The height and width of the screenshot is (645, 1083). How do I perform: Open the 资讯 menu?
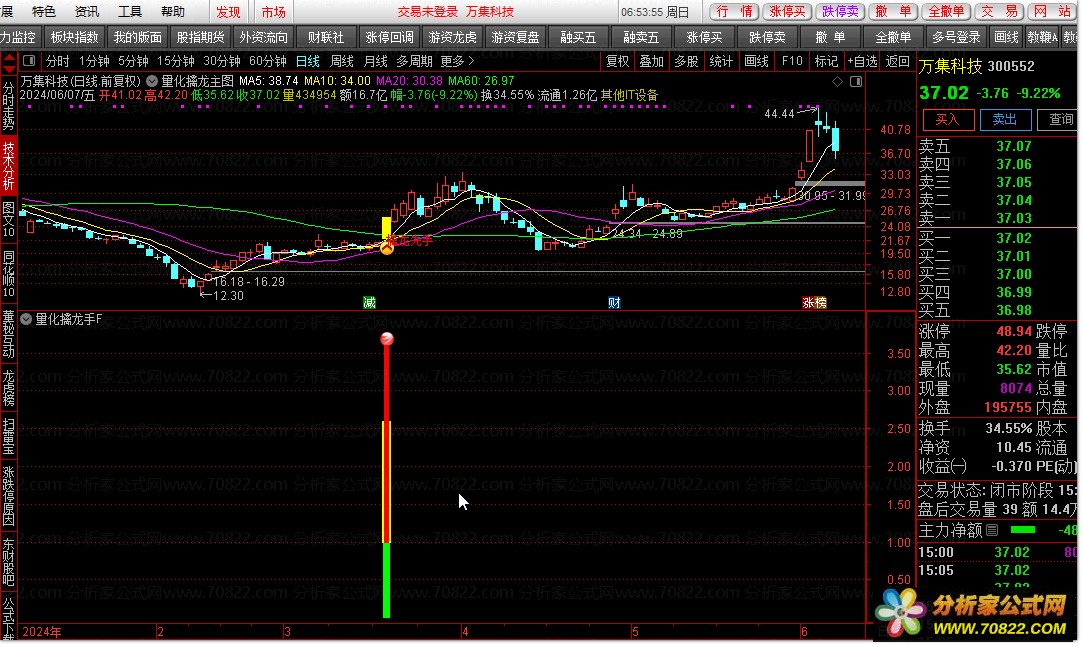[86, 12]
